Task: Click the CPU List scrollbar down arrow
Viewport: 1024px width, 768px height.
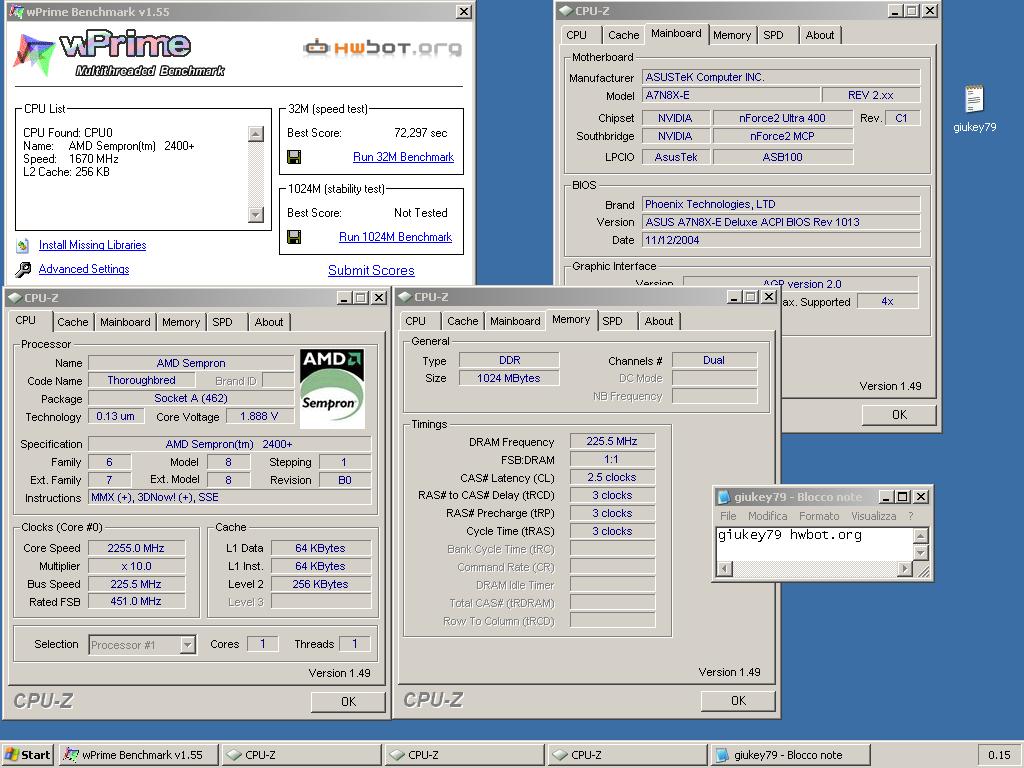Action: tap(256, 214)
